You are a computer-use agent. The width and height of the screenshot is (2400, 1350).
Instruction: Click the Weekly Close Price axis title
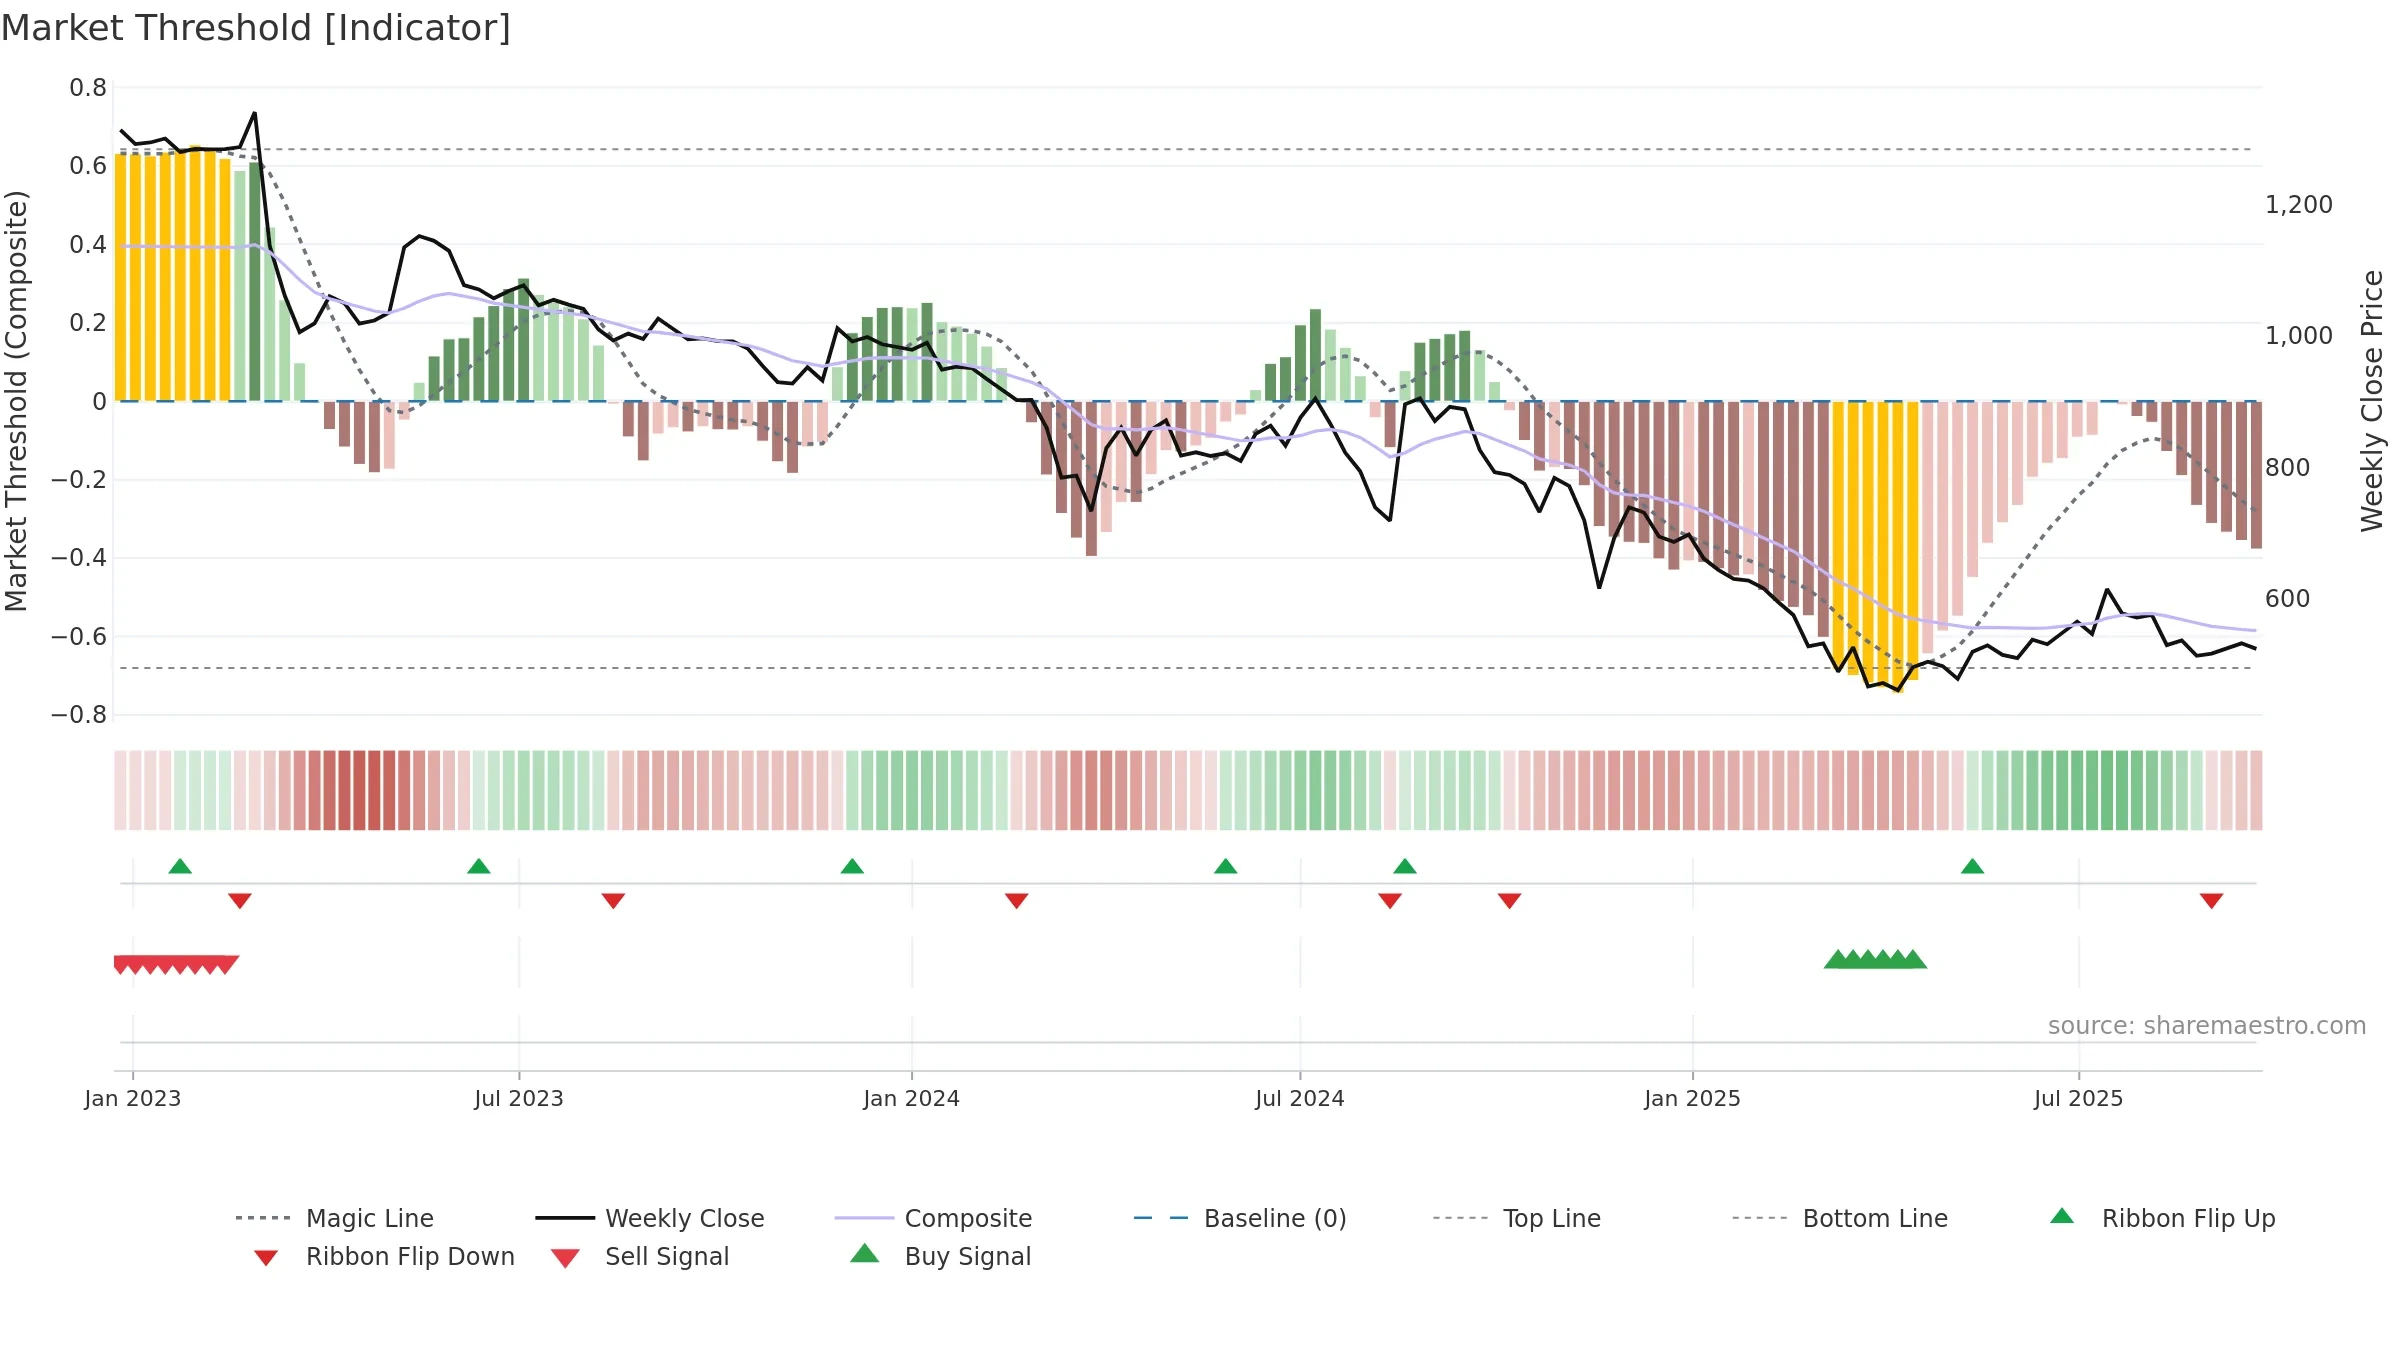coord(2372,401)
